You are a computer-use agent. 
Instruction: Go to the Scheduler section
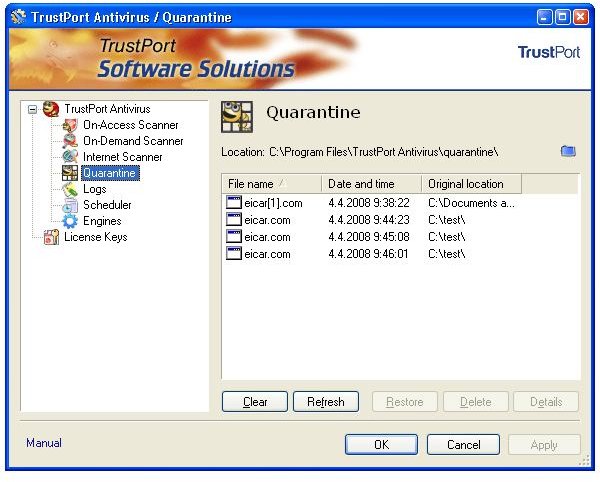pos(107,205)
